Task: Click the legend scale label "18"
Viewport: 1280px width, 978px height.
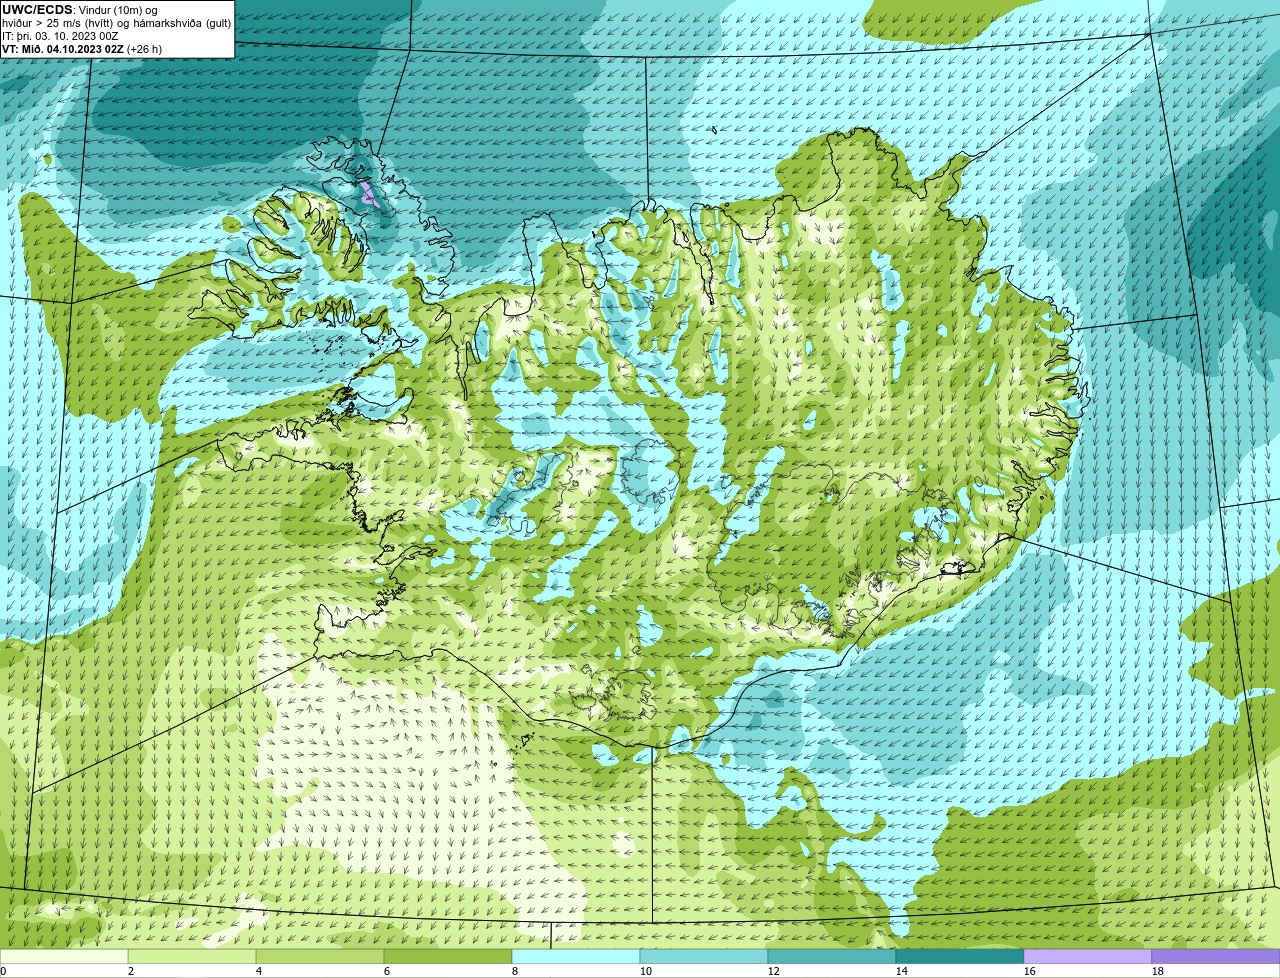Action: [x=1158, y=971]
